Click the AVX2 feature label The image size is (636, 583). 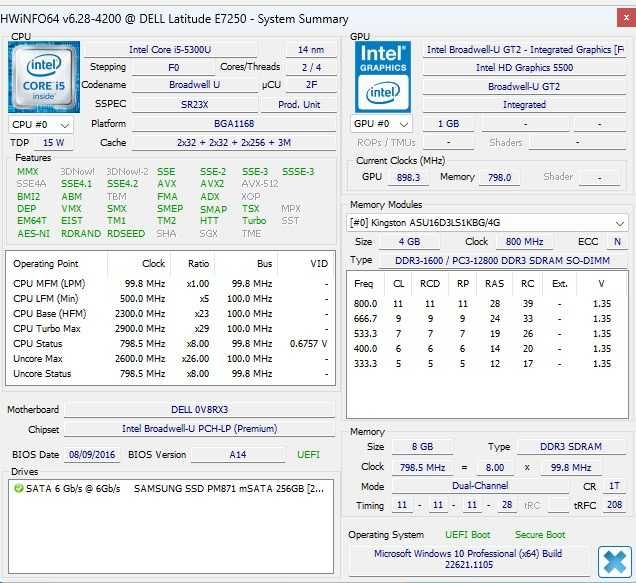coord(212,184)
